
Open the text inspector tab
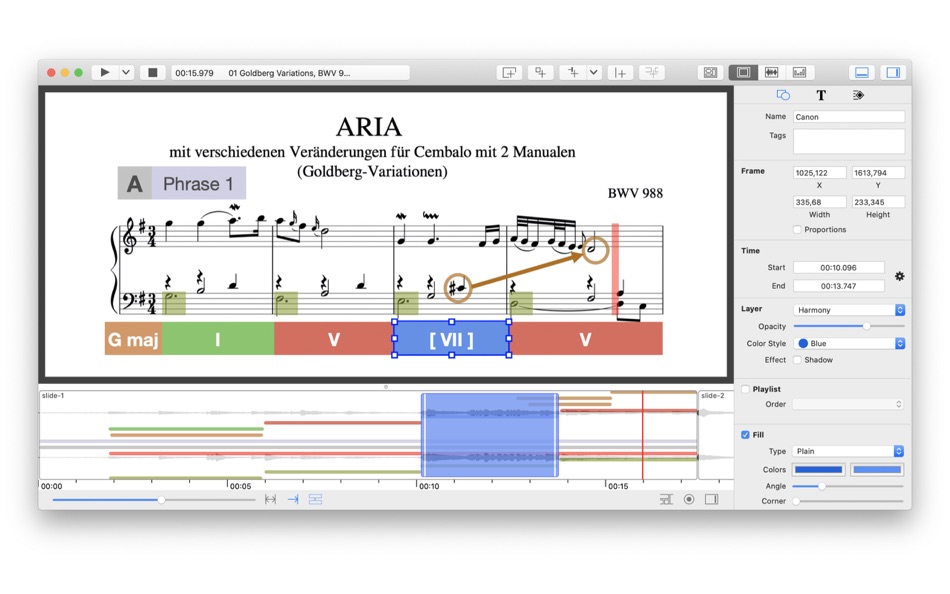[821, 95]
